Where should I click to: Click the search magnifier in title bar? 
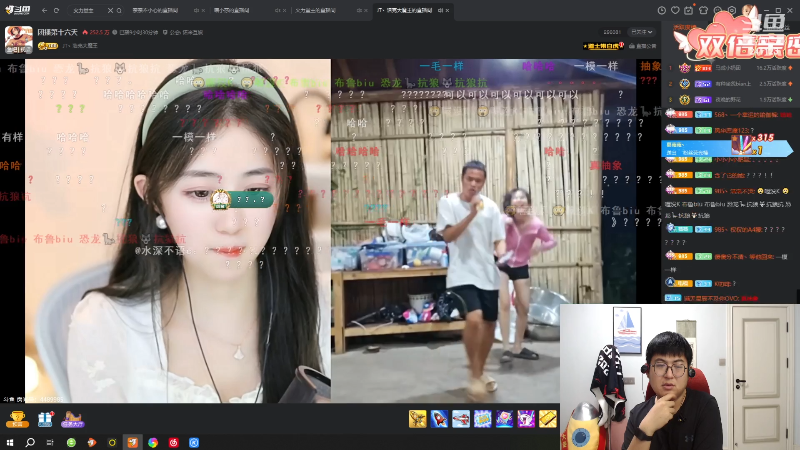[x=119, y=10]
